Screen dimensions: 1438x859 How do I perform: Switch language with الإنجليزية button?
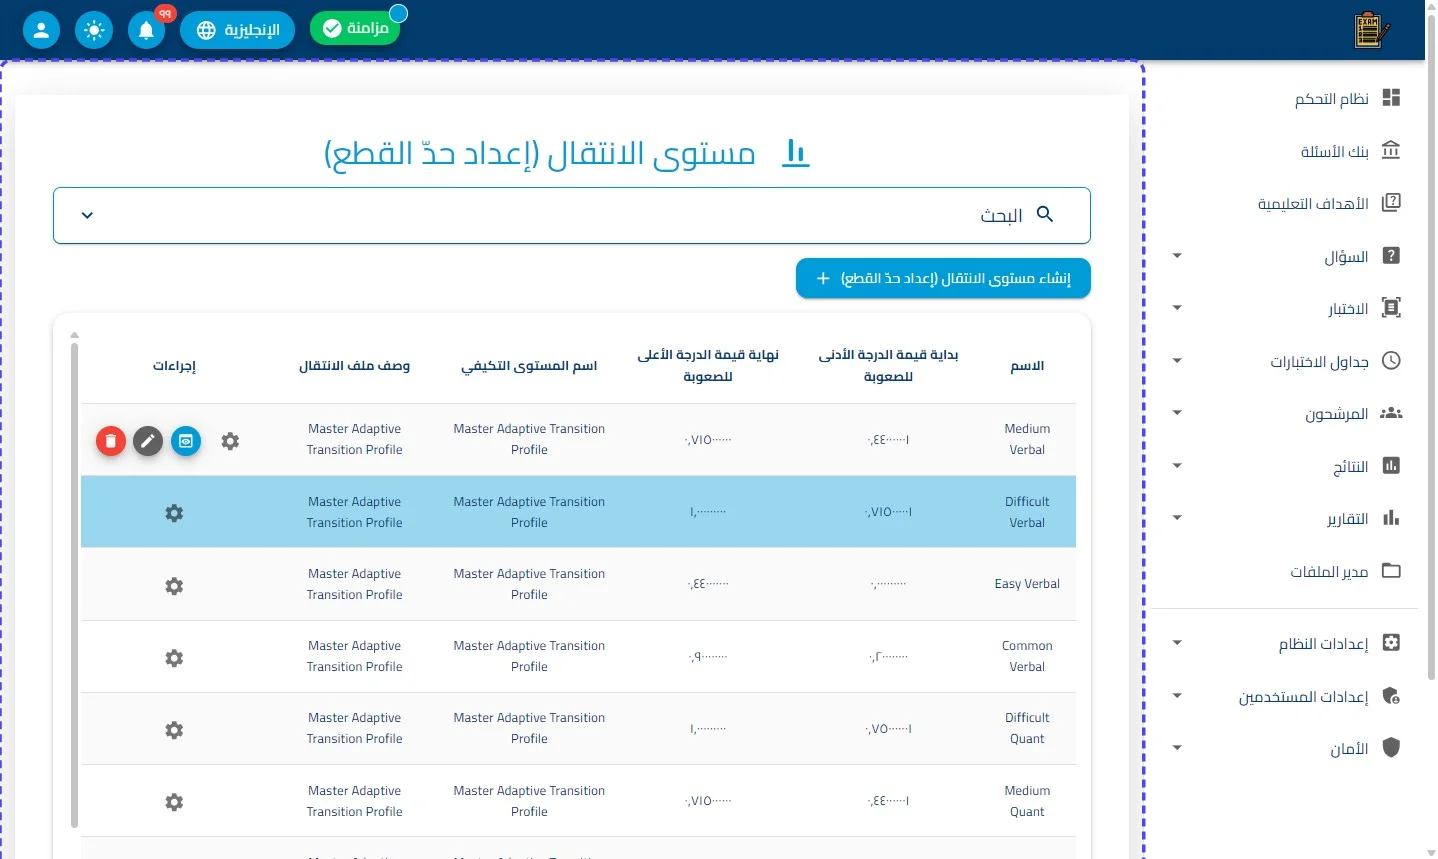pyautogui.click(x=237, y=30)
